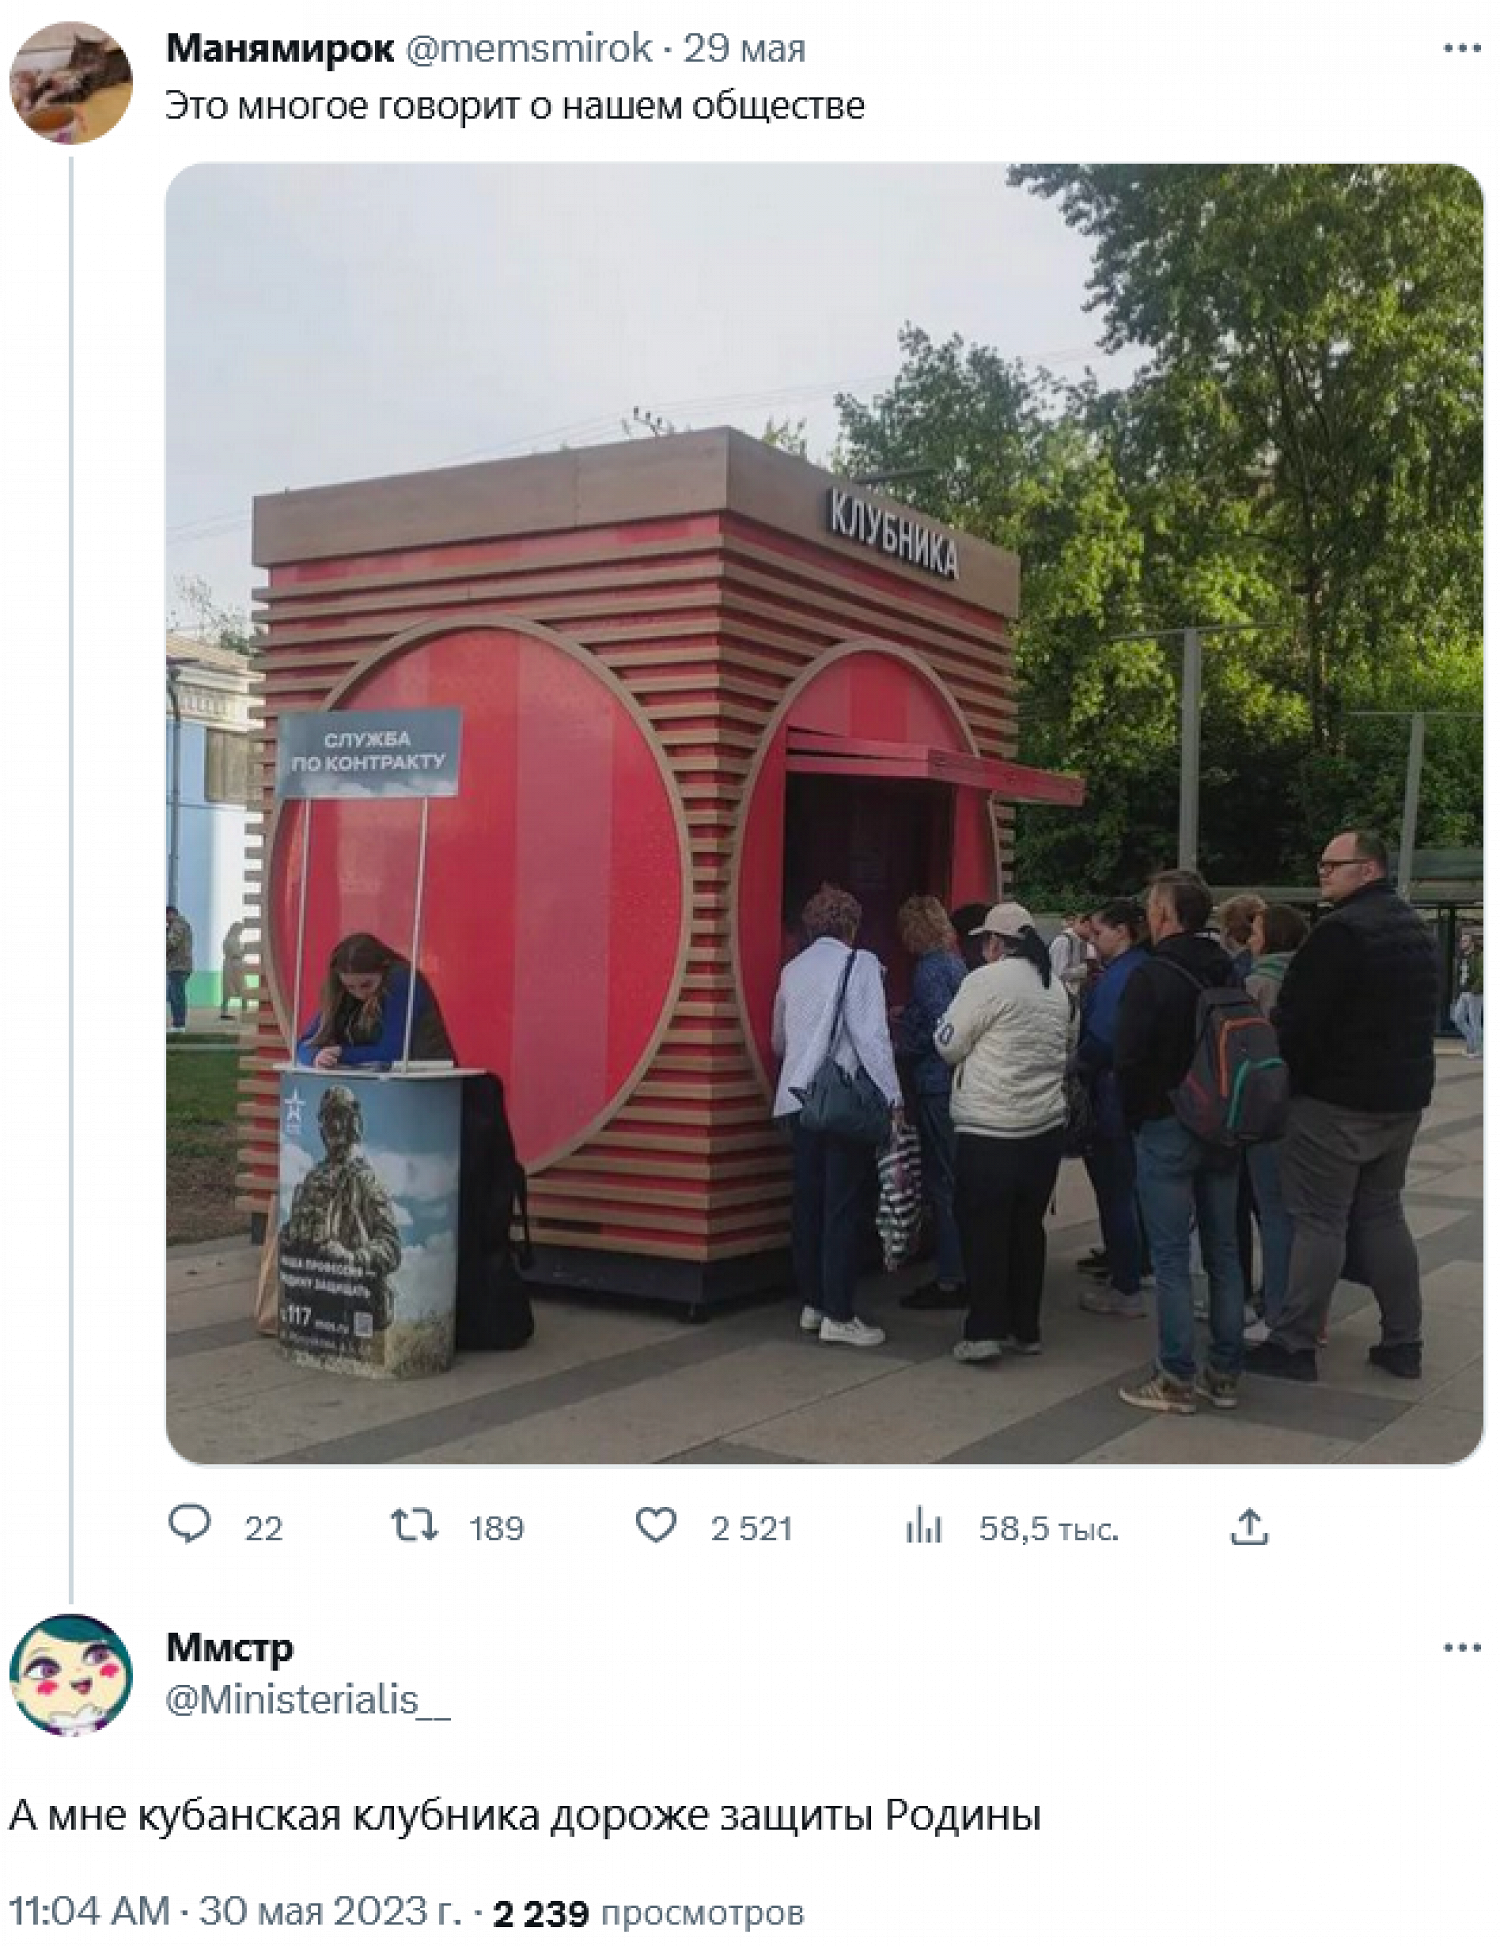Click the 22 replies count
This screenshot has width=1500, height=1946.
(x=264, y=1528)
